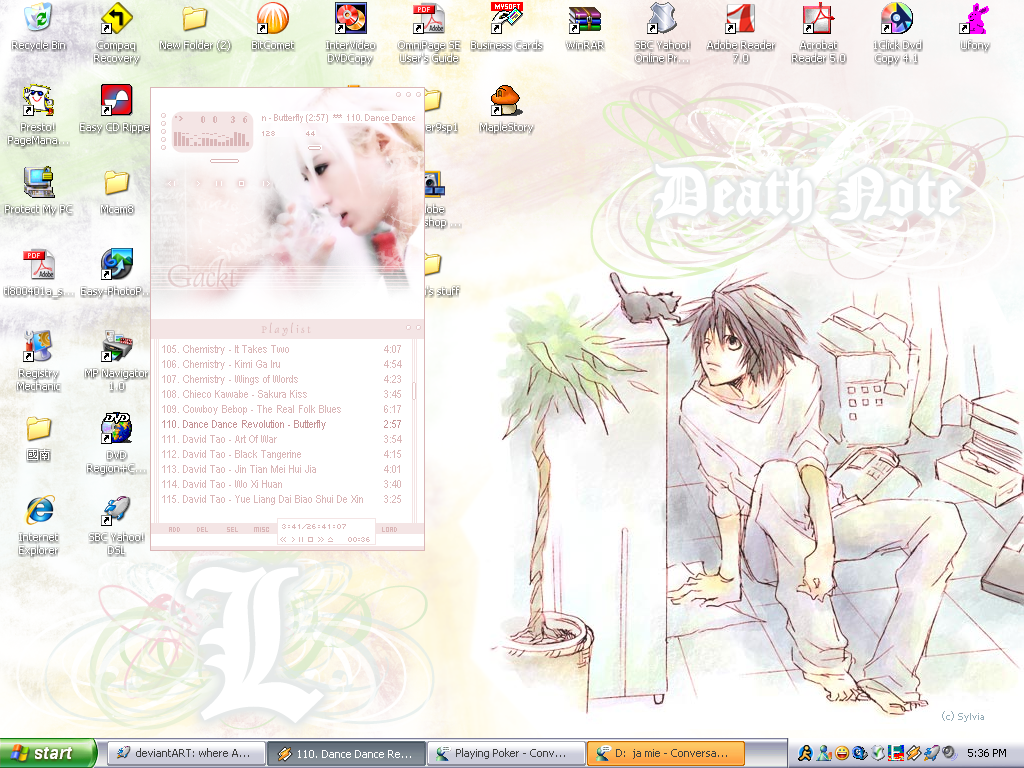
Task: Open the SBC Yahoo! DSL rocket shortcut
Action: pos(116,526)
